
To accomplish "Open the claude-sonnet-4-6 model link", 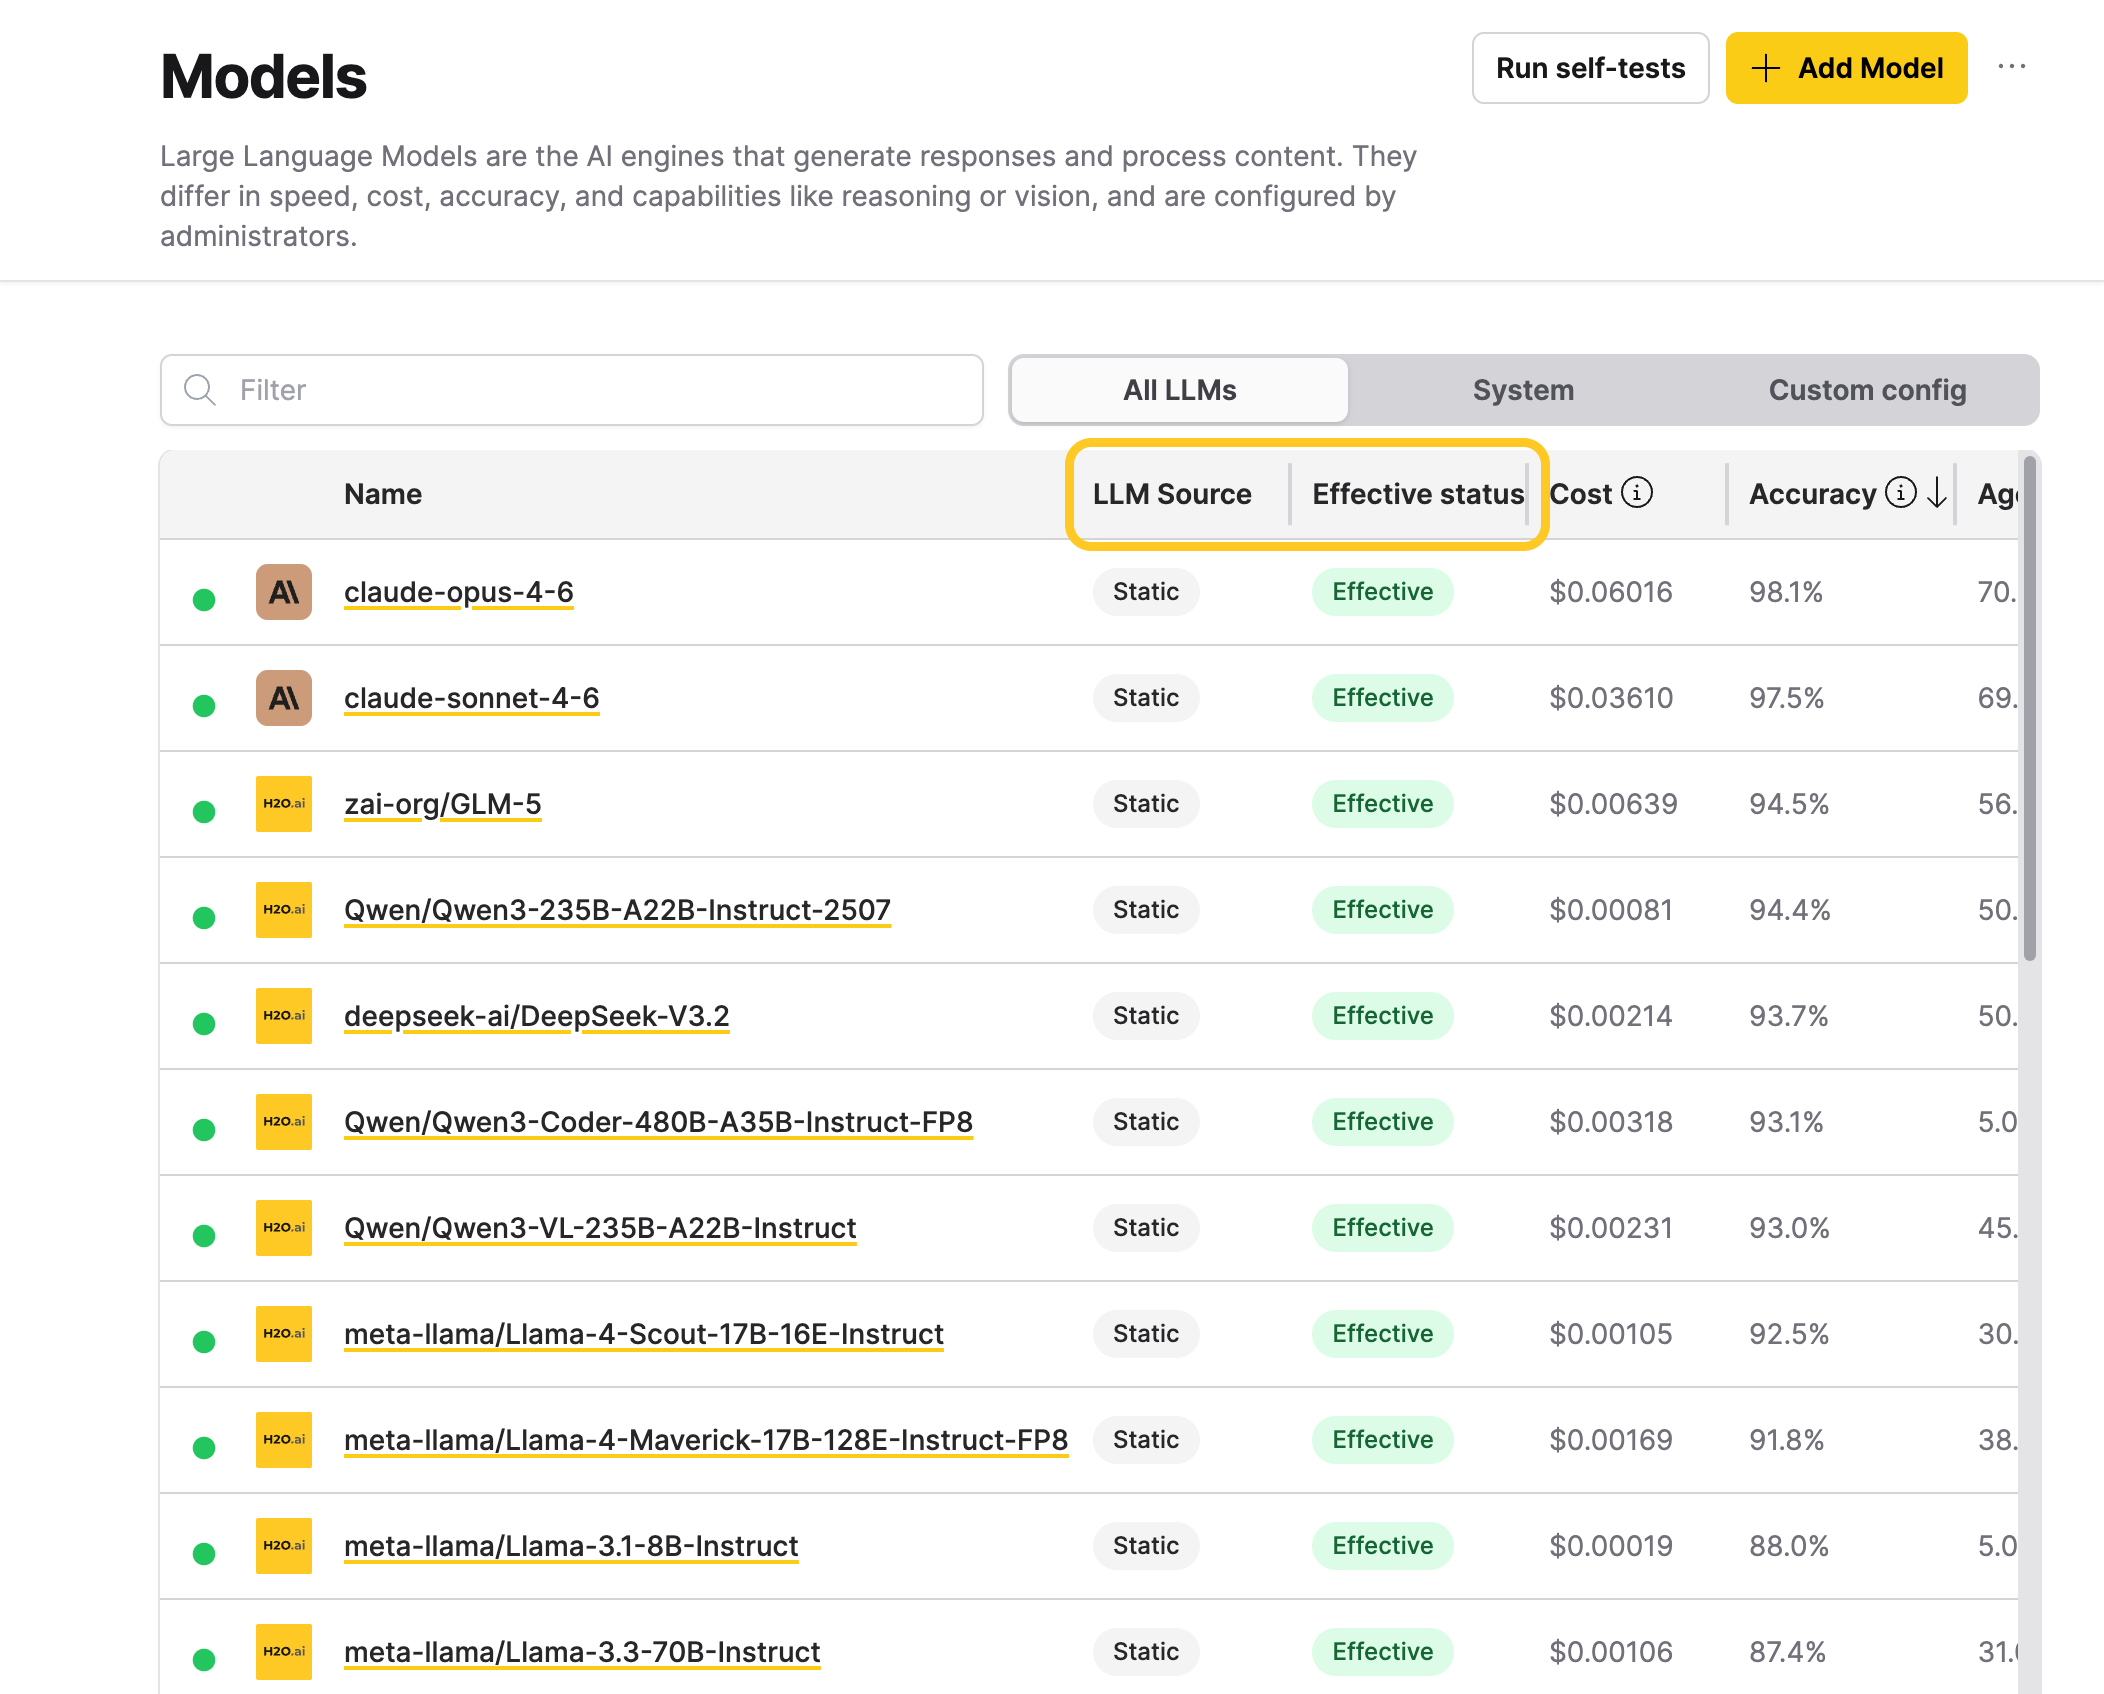I will click(x=471, y=698).
